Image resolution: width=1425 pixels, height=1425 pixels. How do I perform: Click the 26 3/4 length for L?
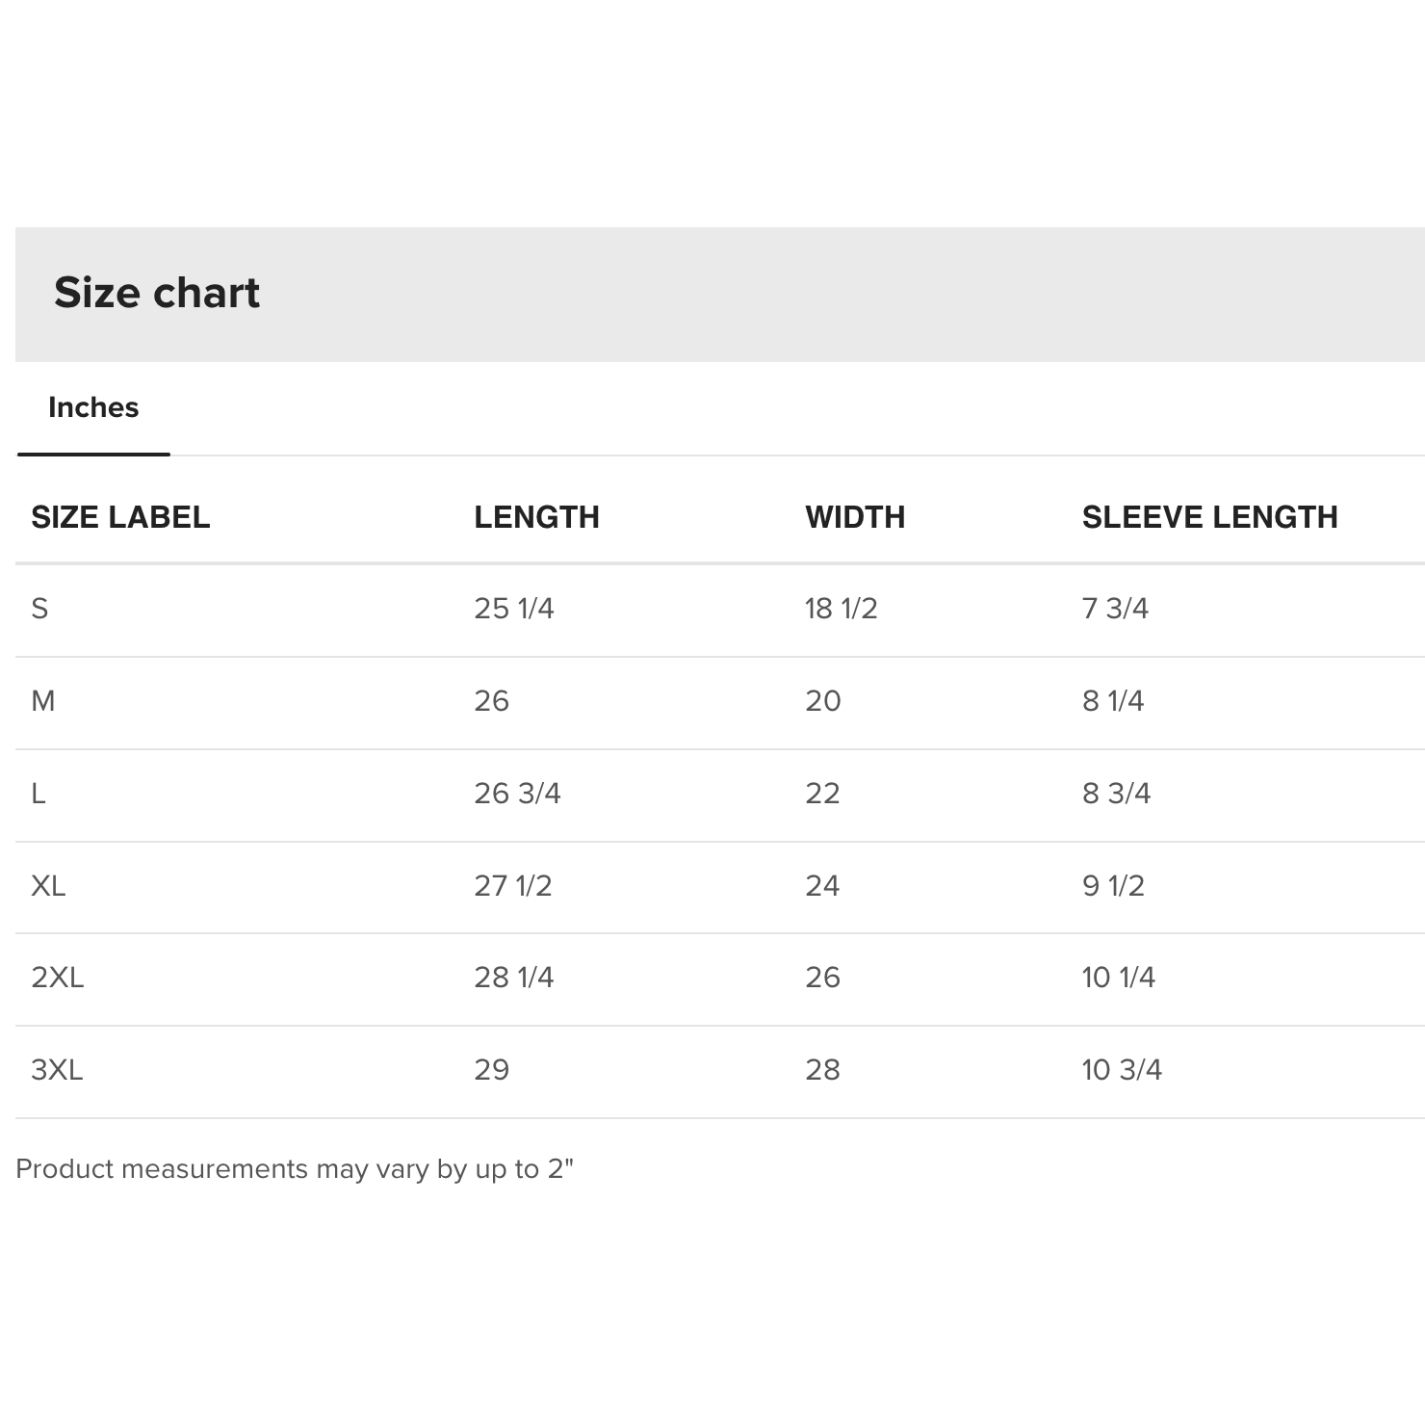pyautogui.click(x=517, y=793)
